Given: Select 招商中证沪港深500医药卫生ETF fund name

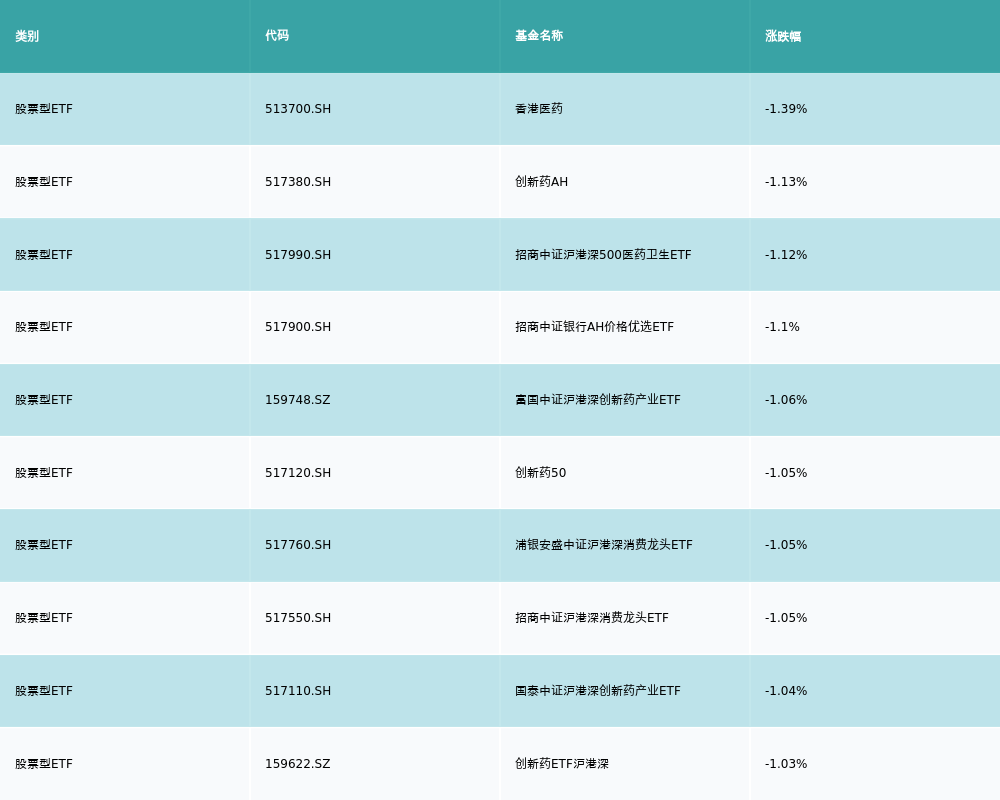Looking at the screenshot, I should [x=603, y=255].
